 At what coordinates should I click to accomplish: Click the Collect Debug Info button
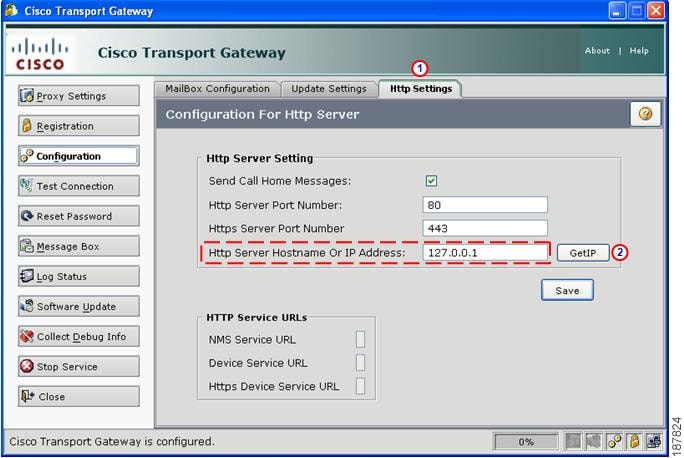point(79,336)
